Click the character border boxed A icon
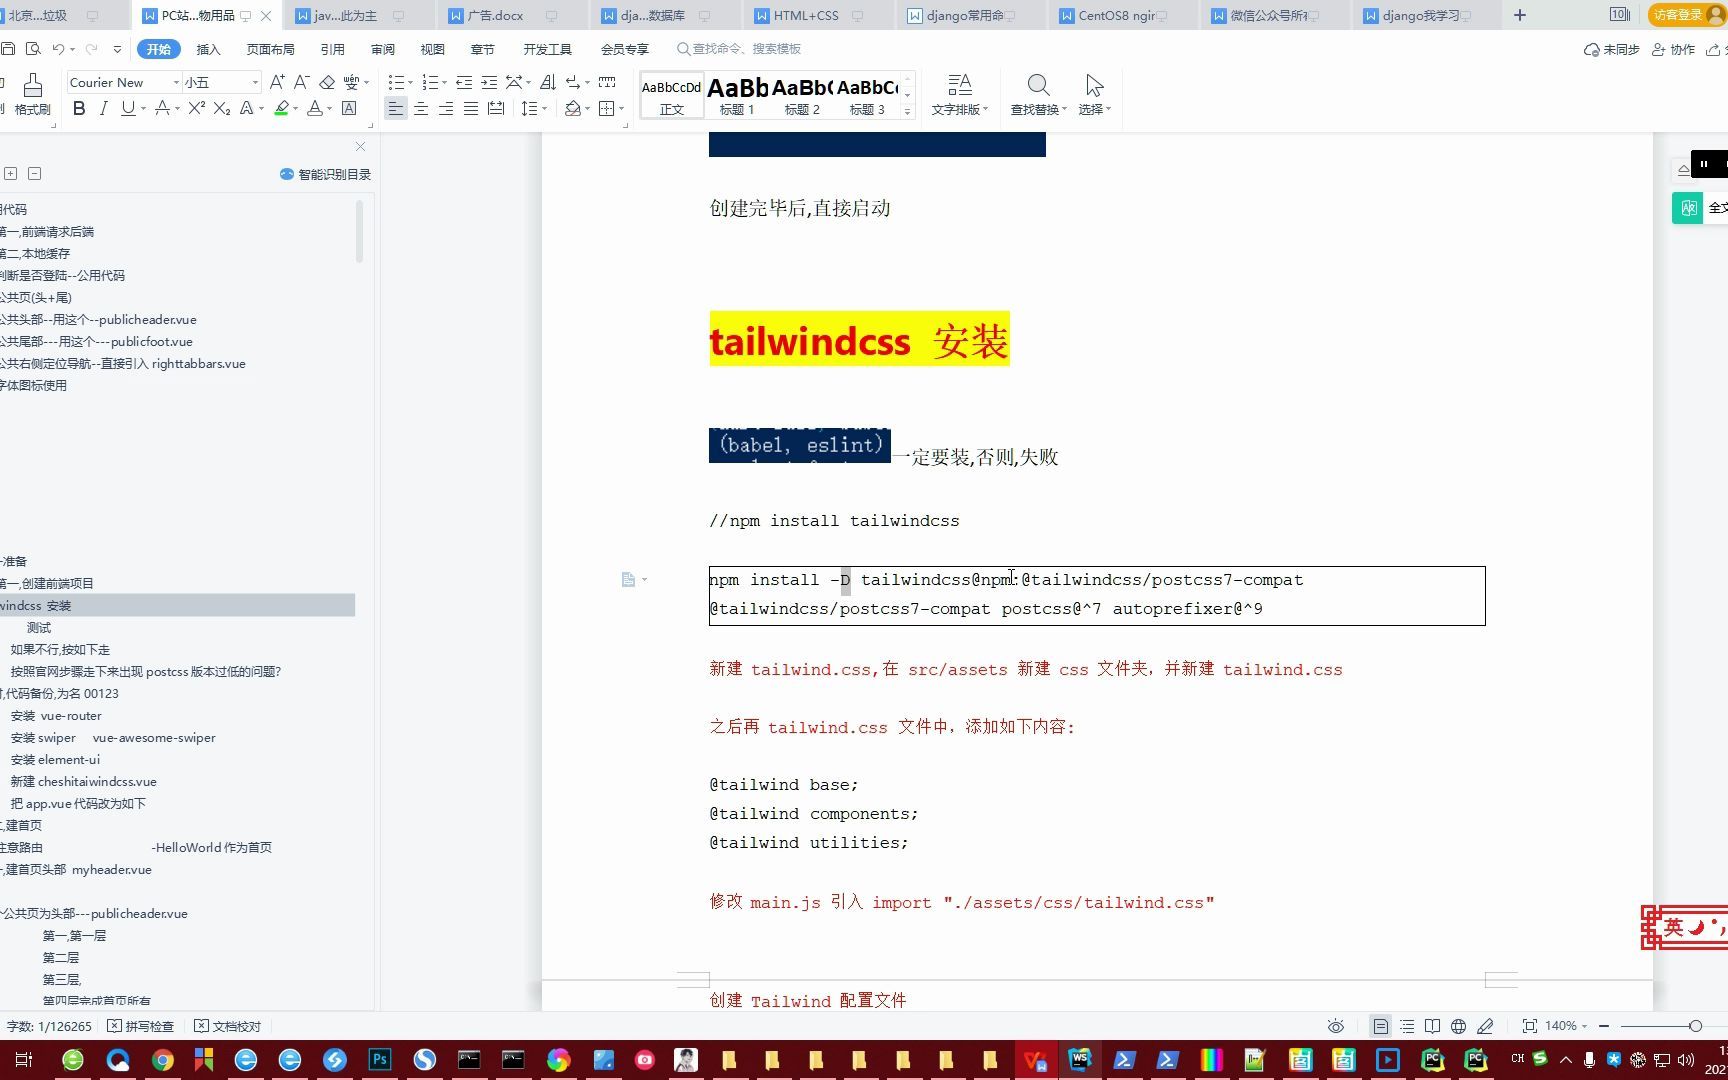1728x1080 pixels. click(x=349, y=108)
